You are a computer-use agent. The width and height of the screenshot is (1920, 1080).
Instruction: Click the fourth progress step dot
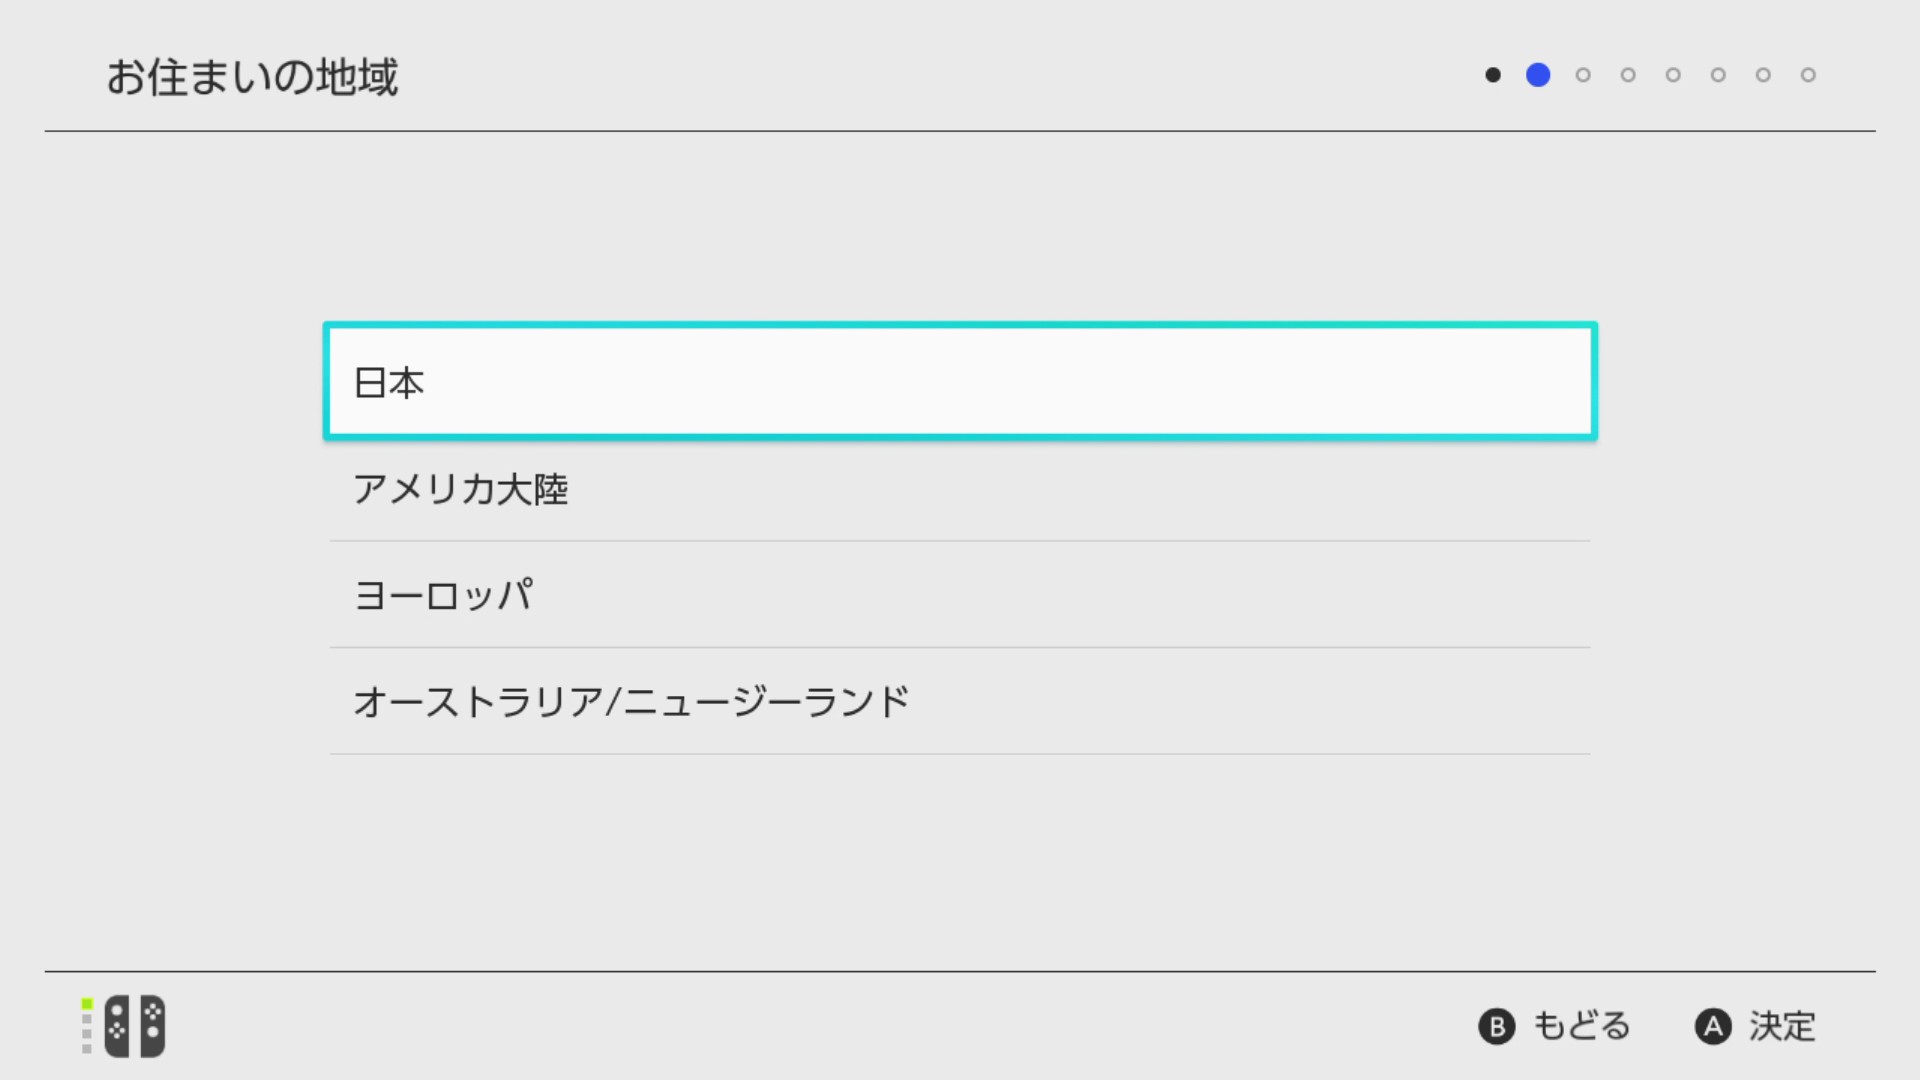tap(1628, 75)
